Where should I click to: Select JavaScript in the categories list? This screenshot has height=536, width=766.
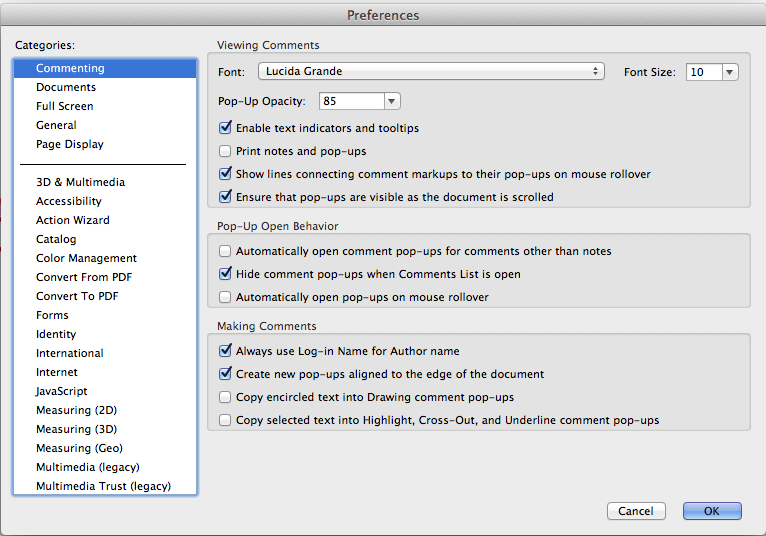[x=62, y=391]
